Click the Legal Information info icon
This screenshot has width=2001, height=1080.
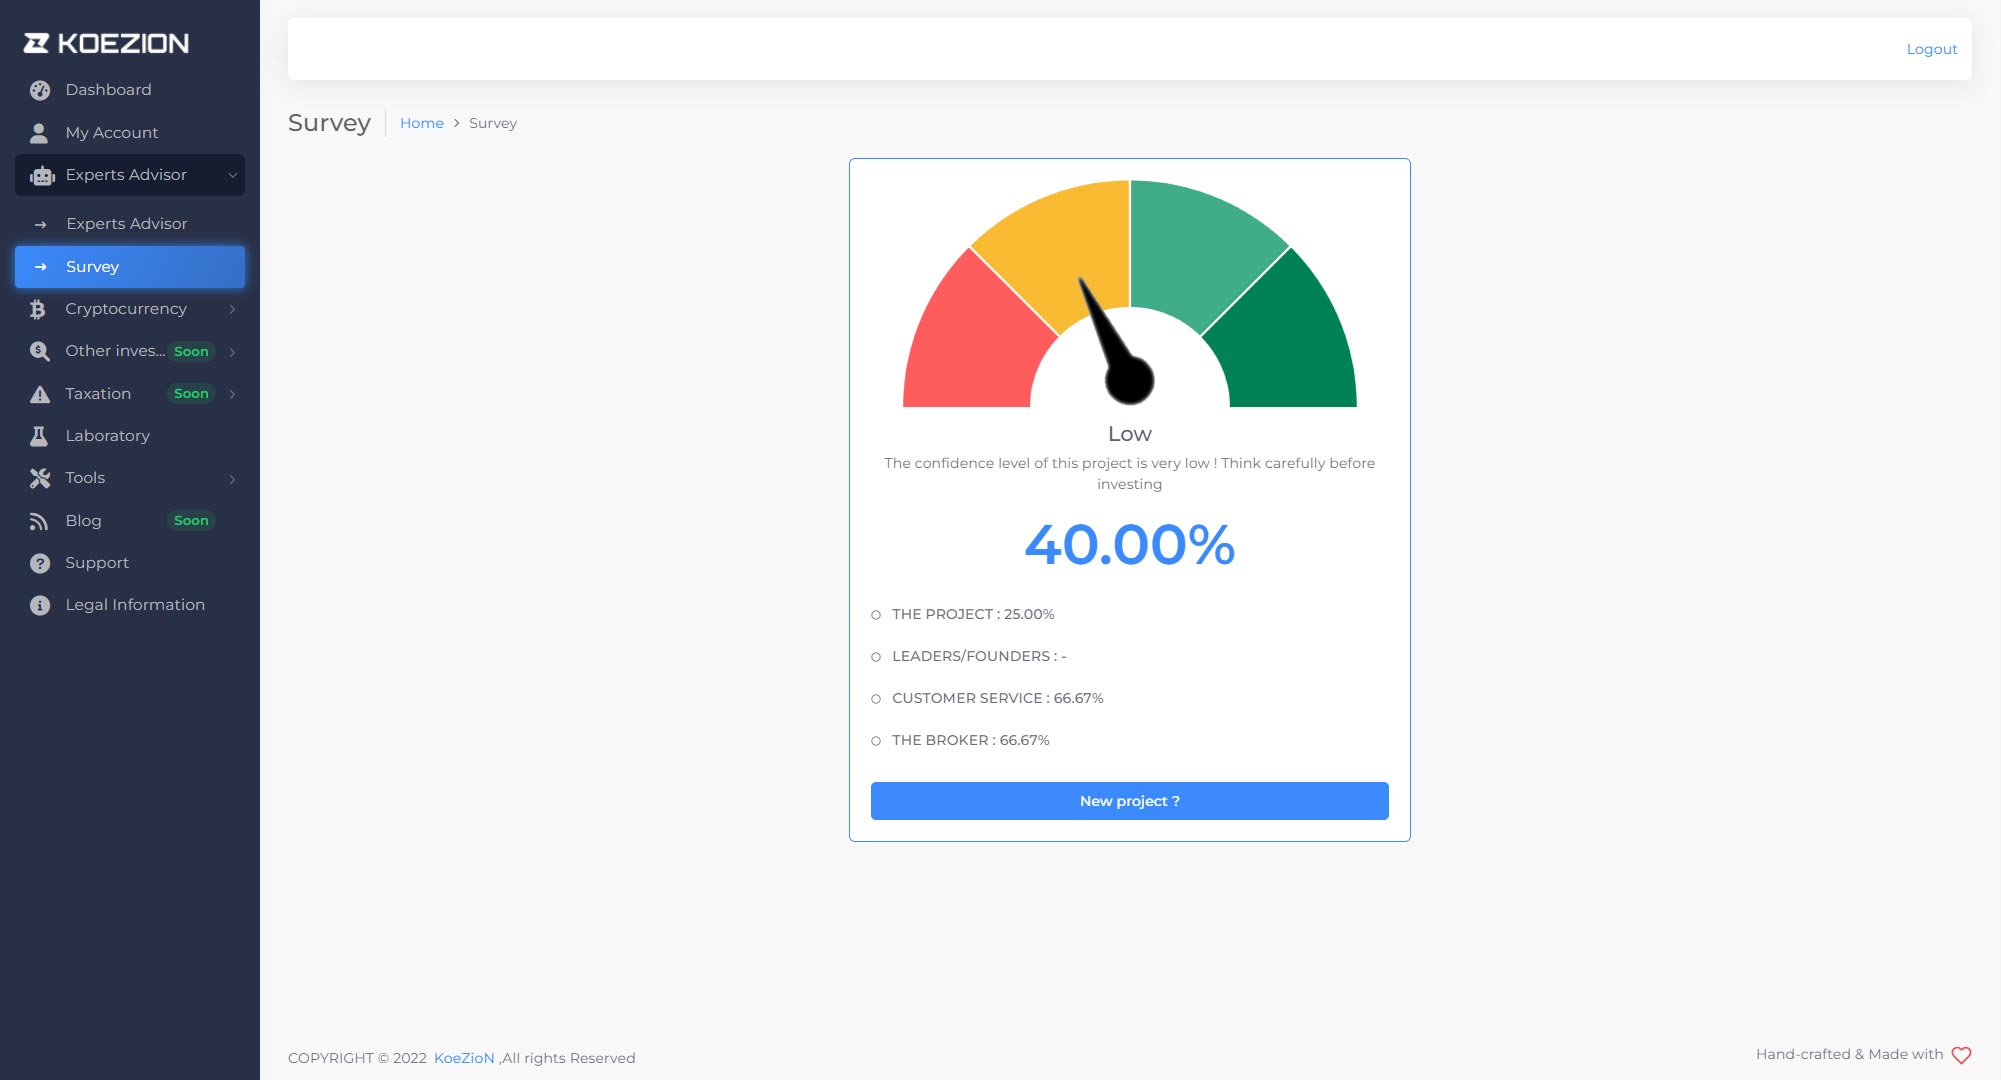pos(40,605)
